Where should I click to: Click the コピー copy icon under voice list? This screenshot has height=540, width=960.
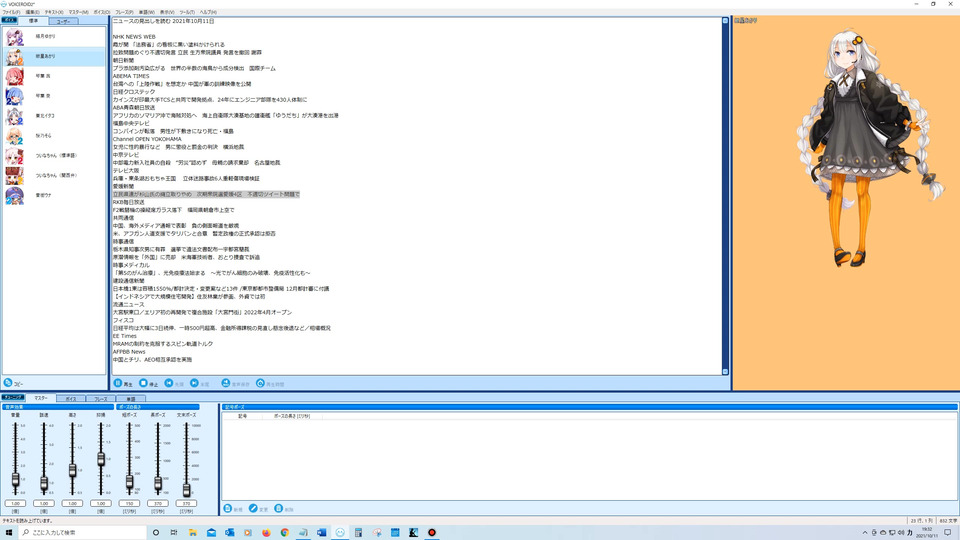click(8, 383)
